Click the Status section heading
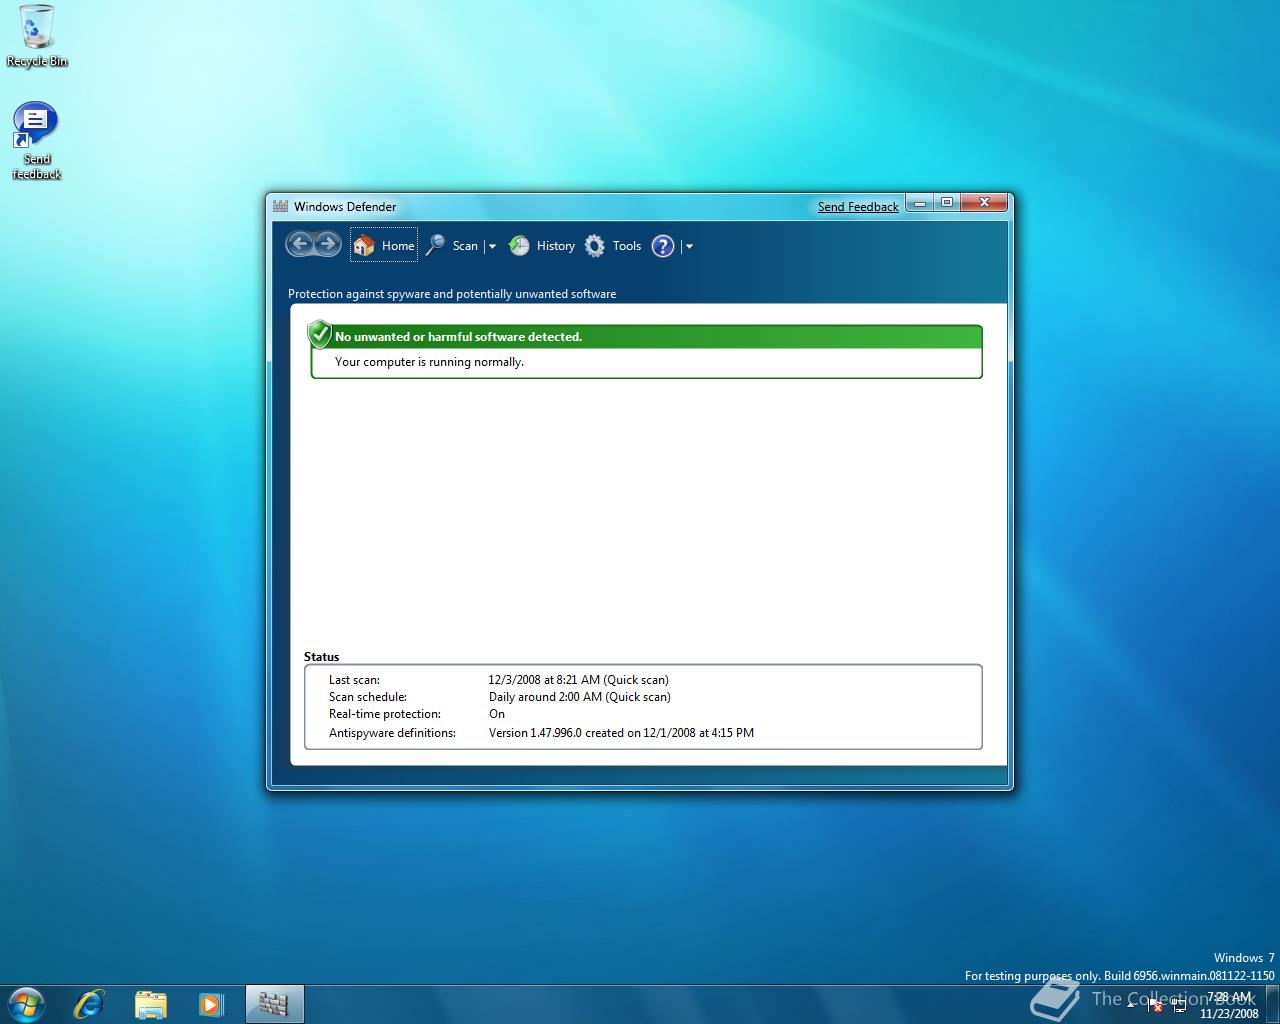Image resolution: width=1280 pixels, height=1024 pixels. (322, 657)
